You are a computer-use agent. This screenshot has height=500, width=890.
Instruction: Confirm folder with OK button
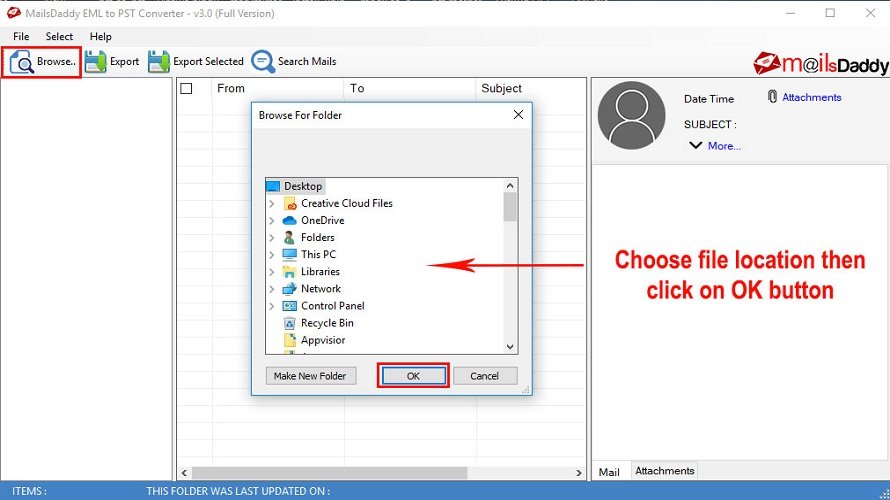[413, 376]
